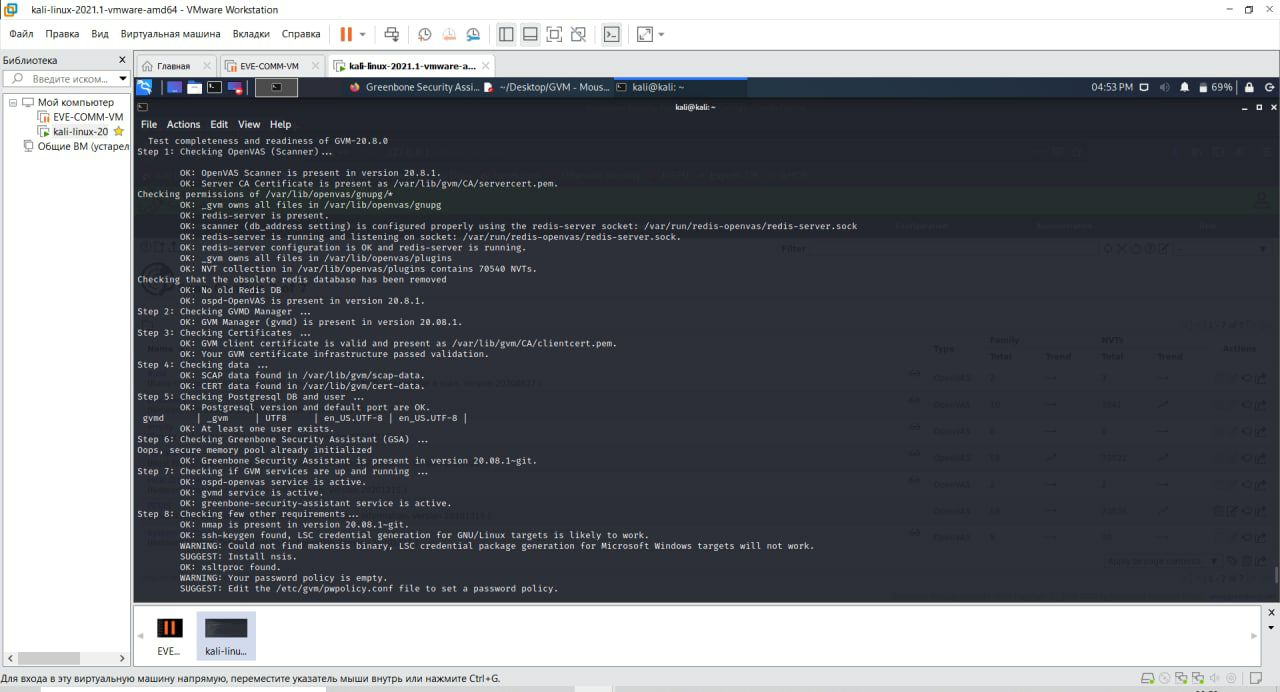Click the stretch guest display icon
The image size is (1280, 692).
click(x=644, y=34)
